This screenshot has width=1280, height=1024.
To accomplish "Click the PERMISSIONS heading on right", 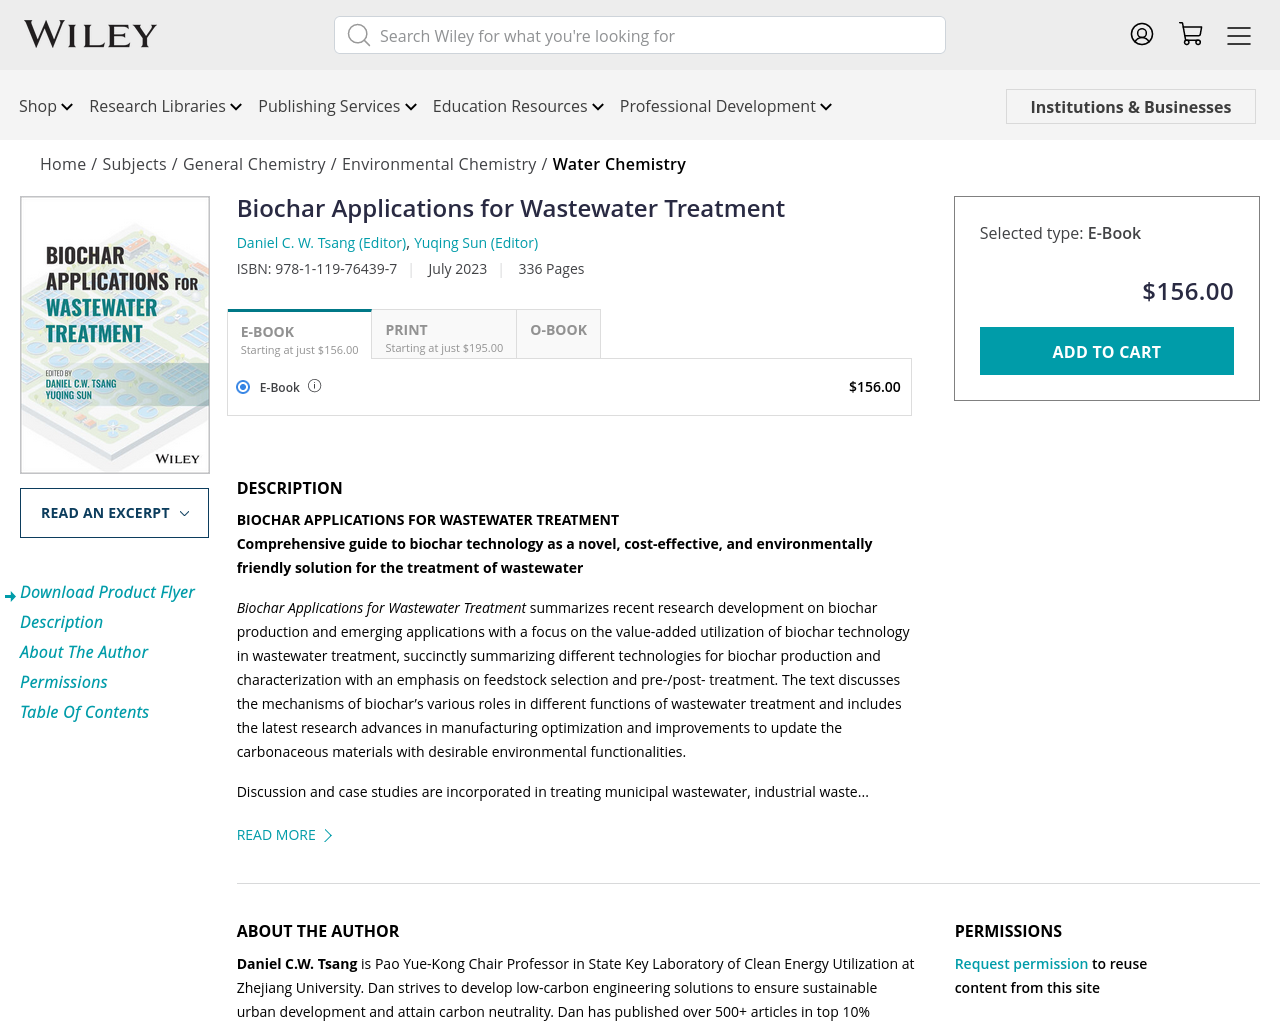I will (1008, 931).
